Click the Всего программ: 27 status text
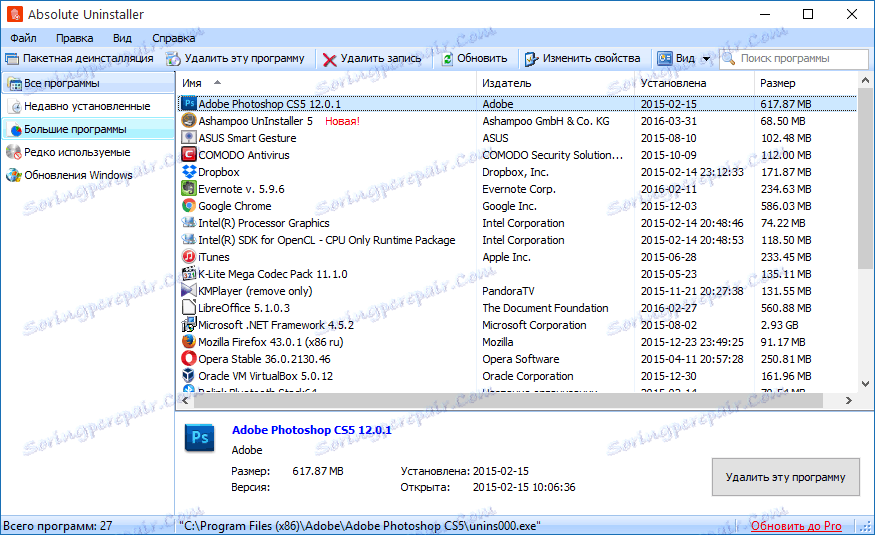The image size is (875, 535). click(x=57, y=526)
